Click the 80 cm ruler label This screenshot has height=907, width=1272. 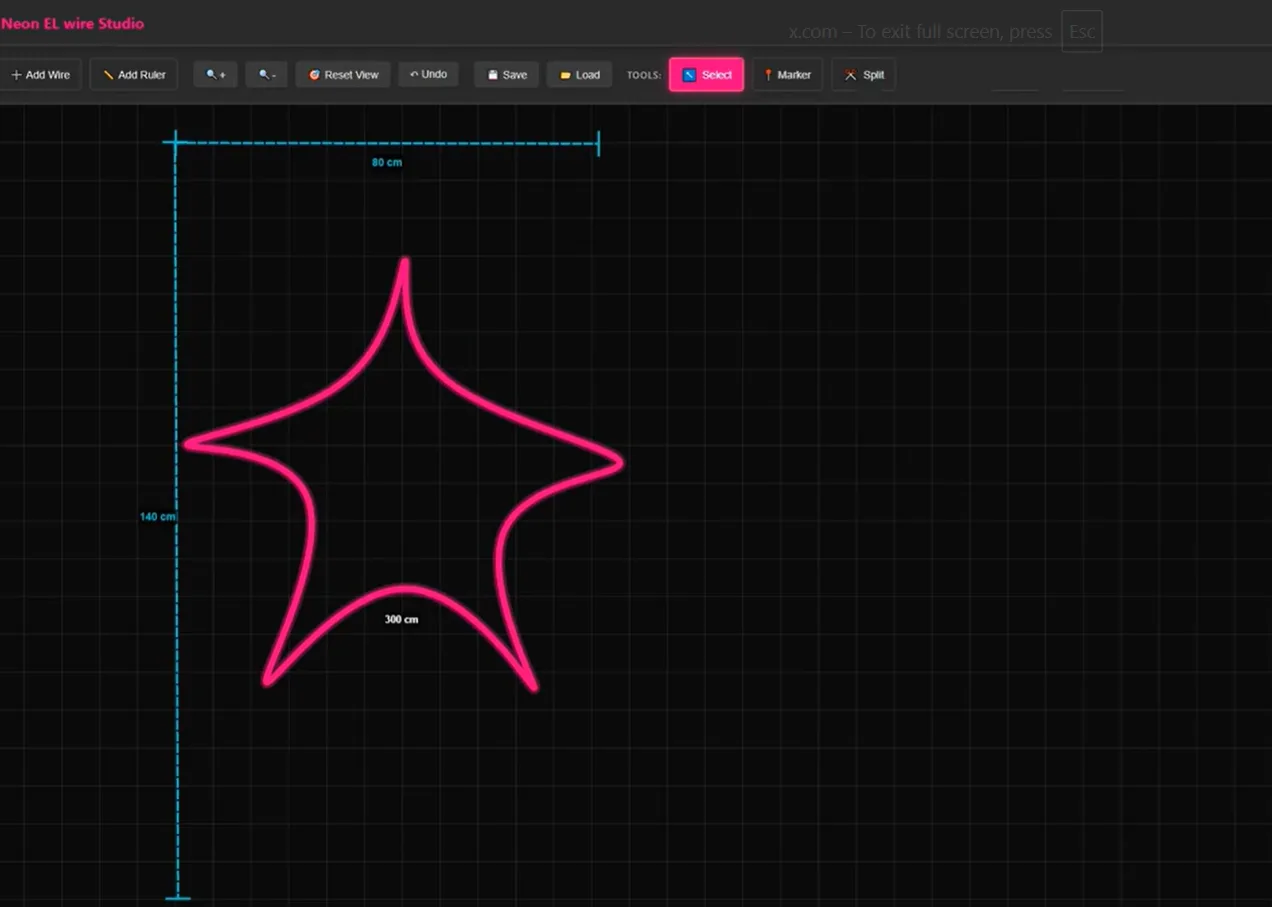387,162
